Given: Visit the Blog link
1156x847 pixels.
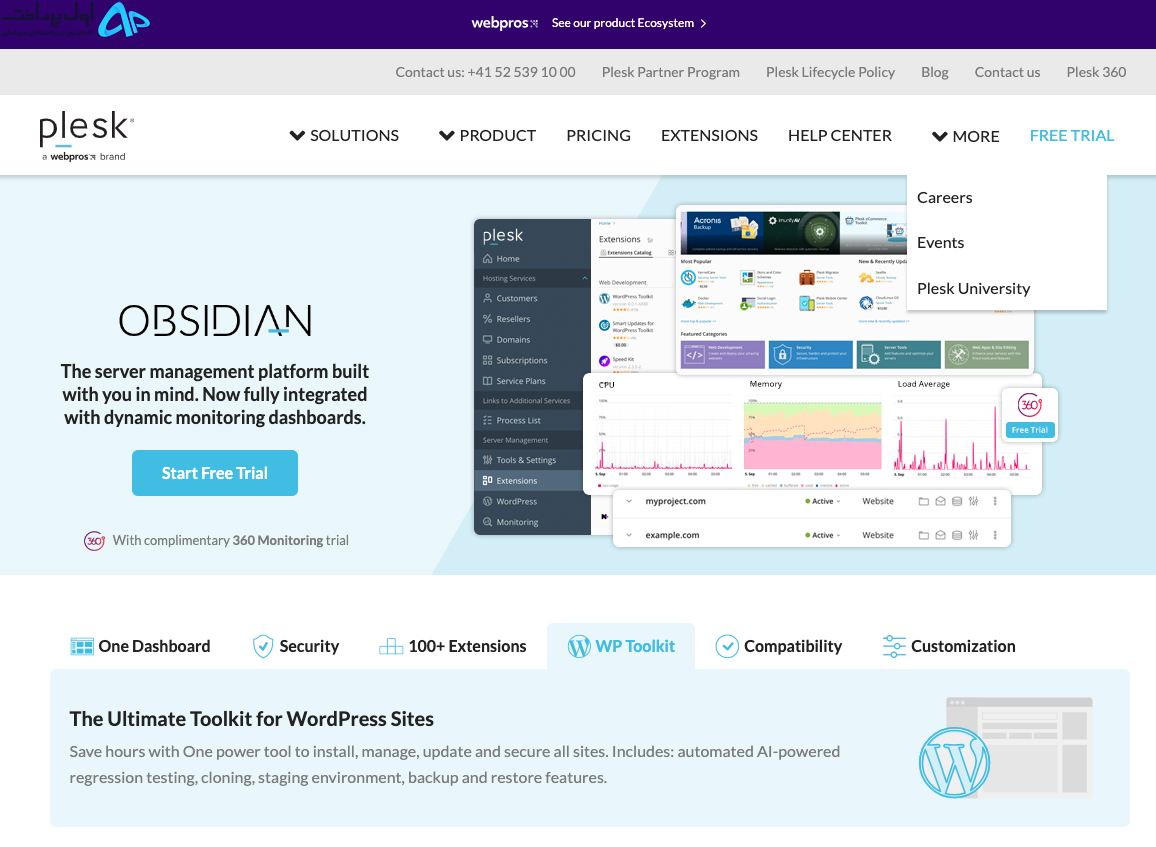Looking at the screenshot, I should tap(934, 72).
